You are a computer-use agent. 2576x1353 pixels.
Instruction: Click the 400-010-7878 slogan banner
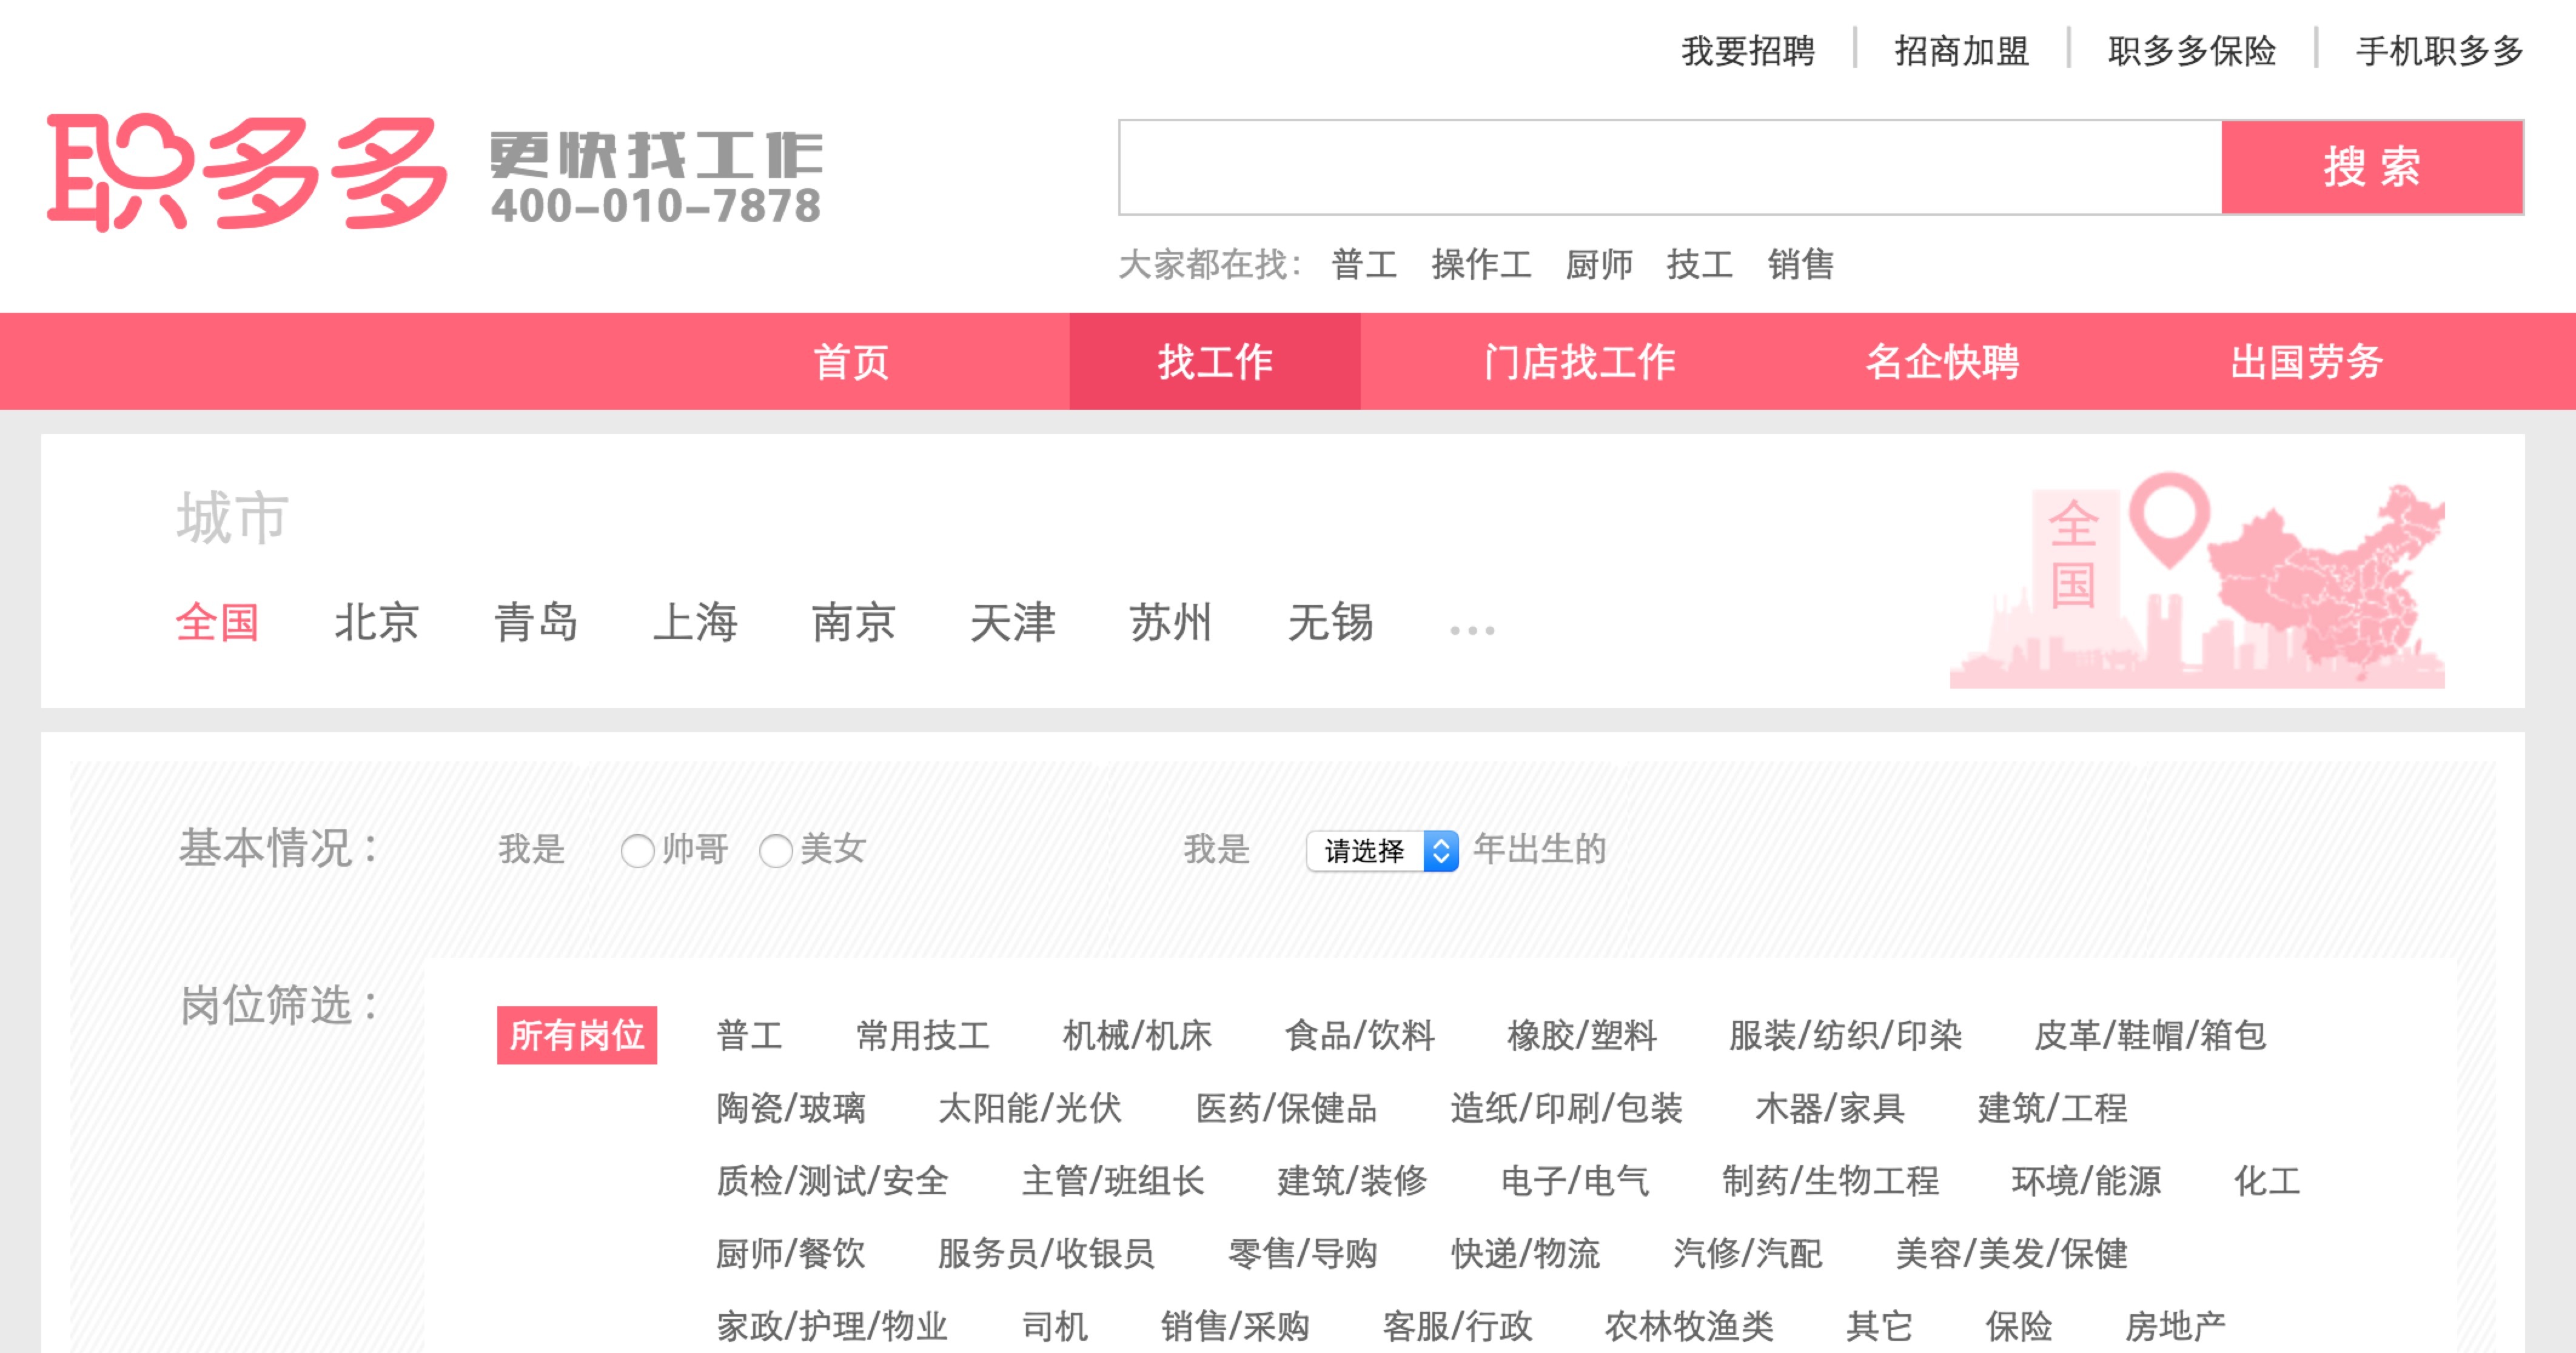point(656,178)
